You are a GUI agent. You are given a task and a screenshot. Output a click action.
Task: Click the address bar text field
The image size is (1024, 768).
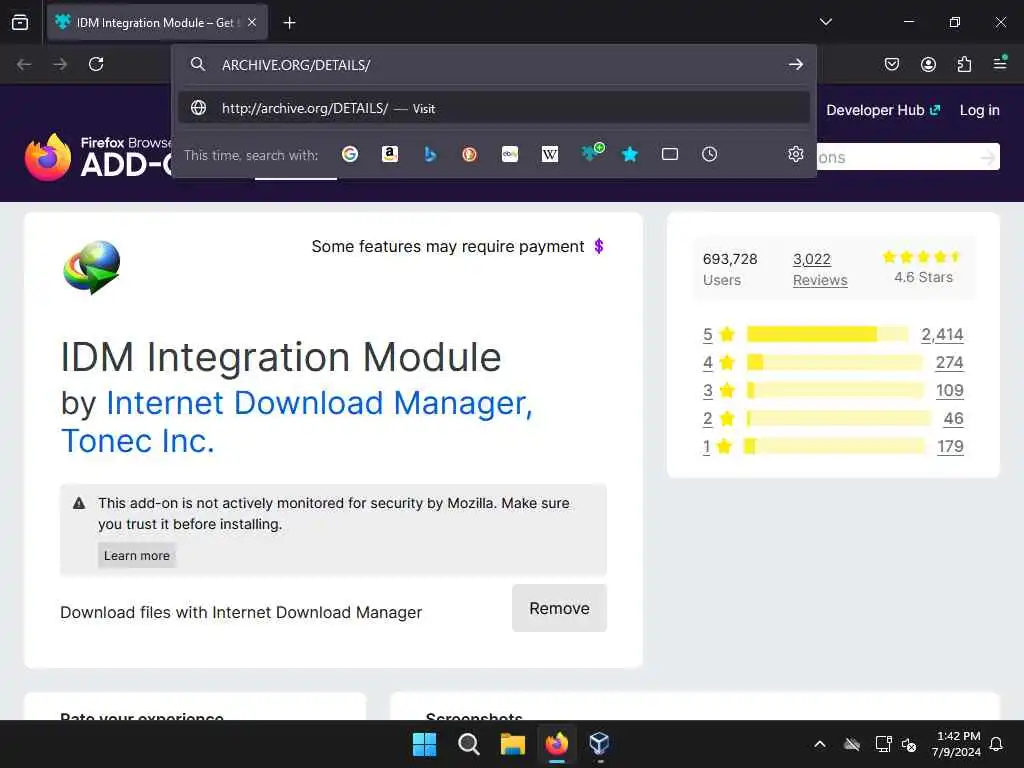coord(496,64)
